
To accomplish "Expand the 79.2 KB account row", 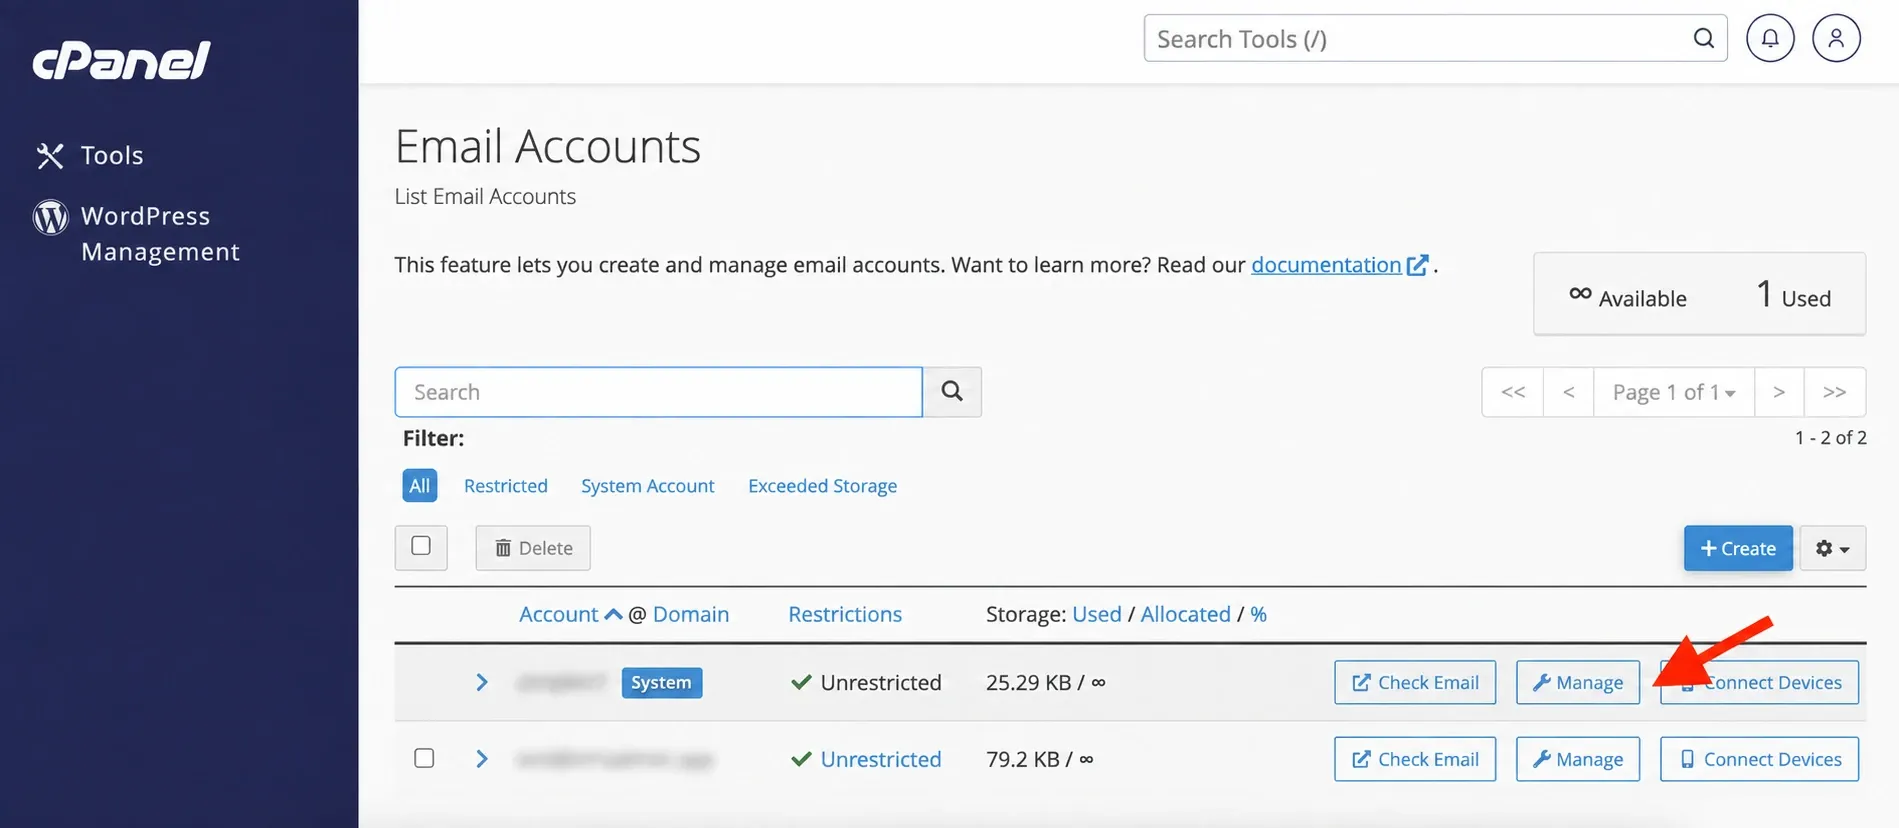I will point(482,759).
